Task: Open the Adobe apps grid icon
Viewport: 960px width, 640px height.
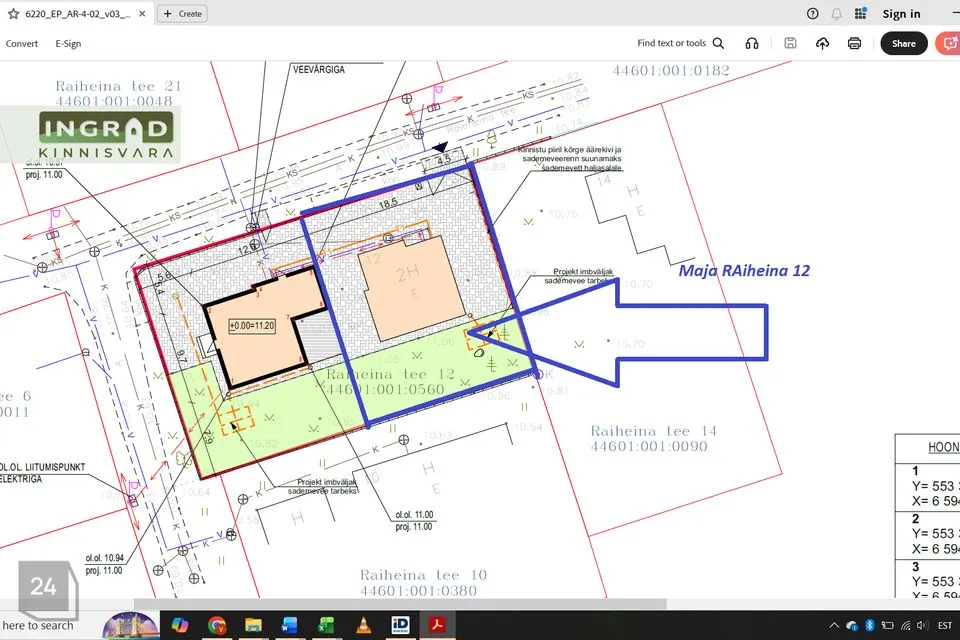Action: pos(859,14)
